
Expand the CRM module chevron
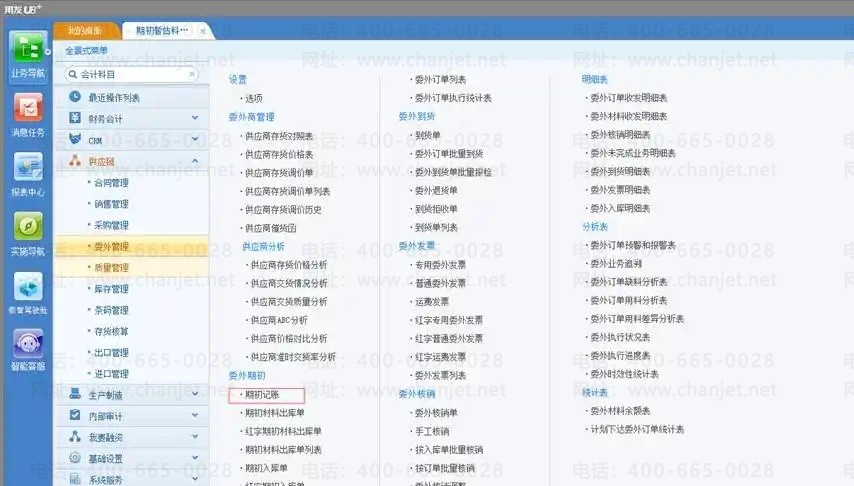195,141
